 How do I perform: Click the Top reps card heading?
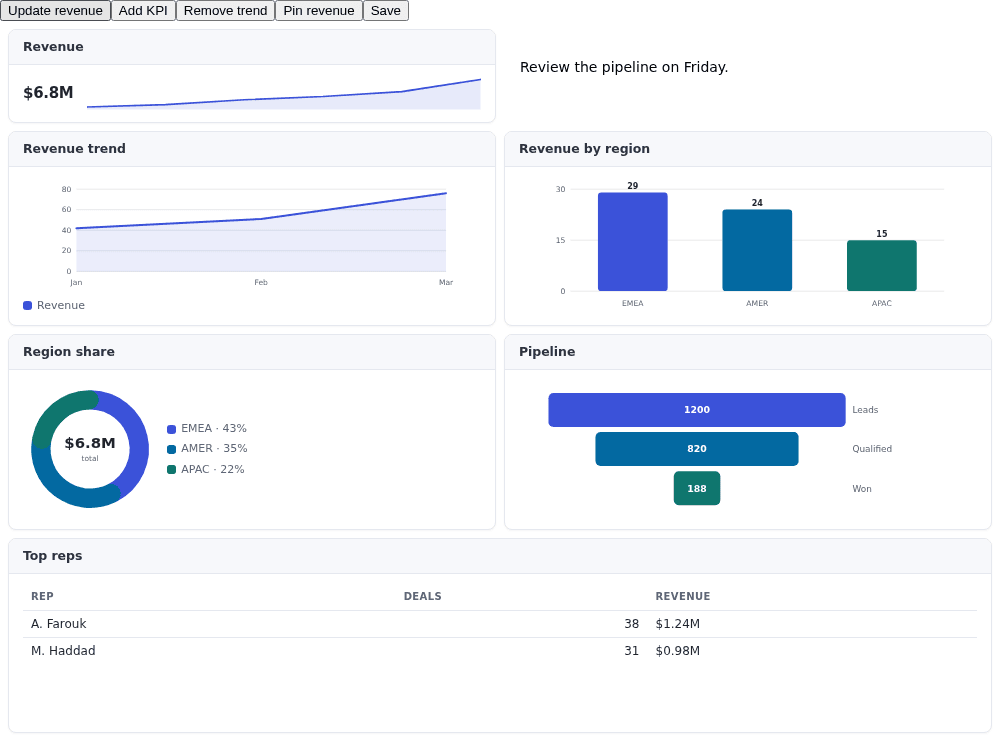pos(52,556)
